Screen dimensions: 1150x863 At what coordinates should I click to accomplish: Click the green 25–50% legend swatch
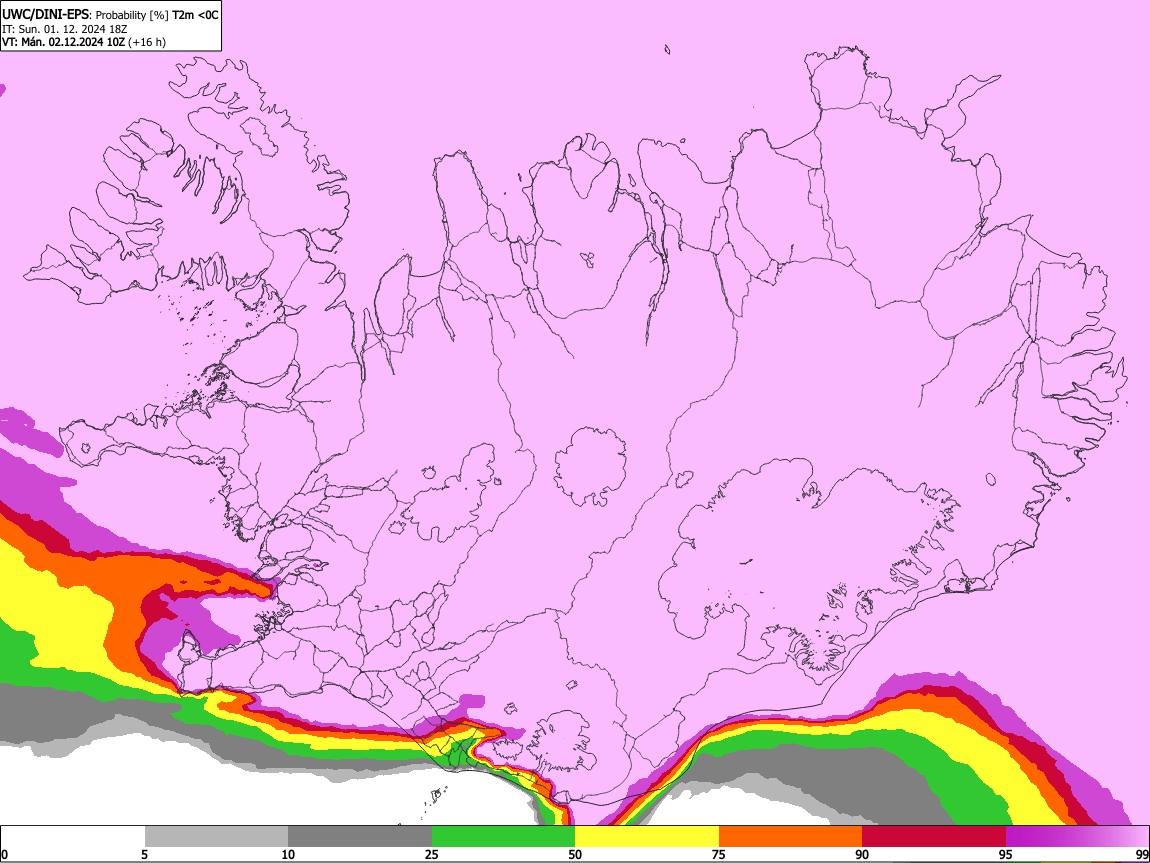click(503, 836)
